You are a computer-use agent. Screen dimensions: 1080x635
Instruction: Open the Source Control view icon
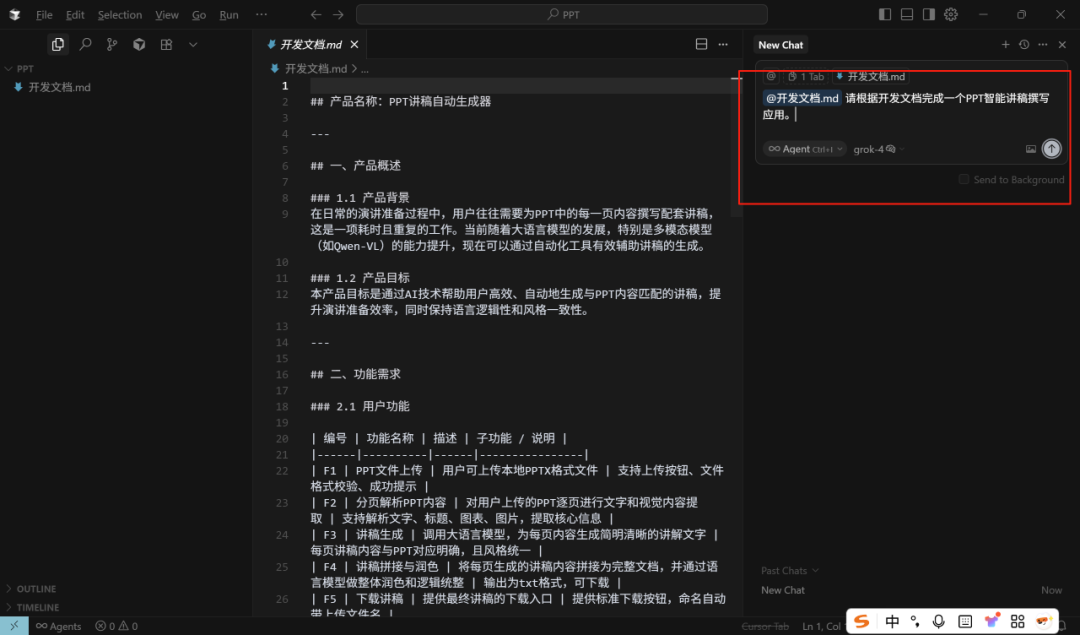[112, 45]
